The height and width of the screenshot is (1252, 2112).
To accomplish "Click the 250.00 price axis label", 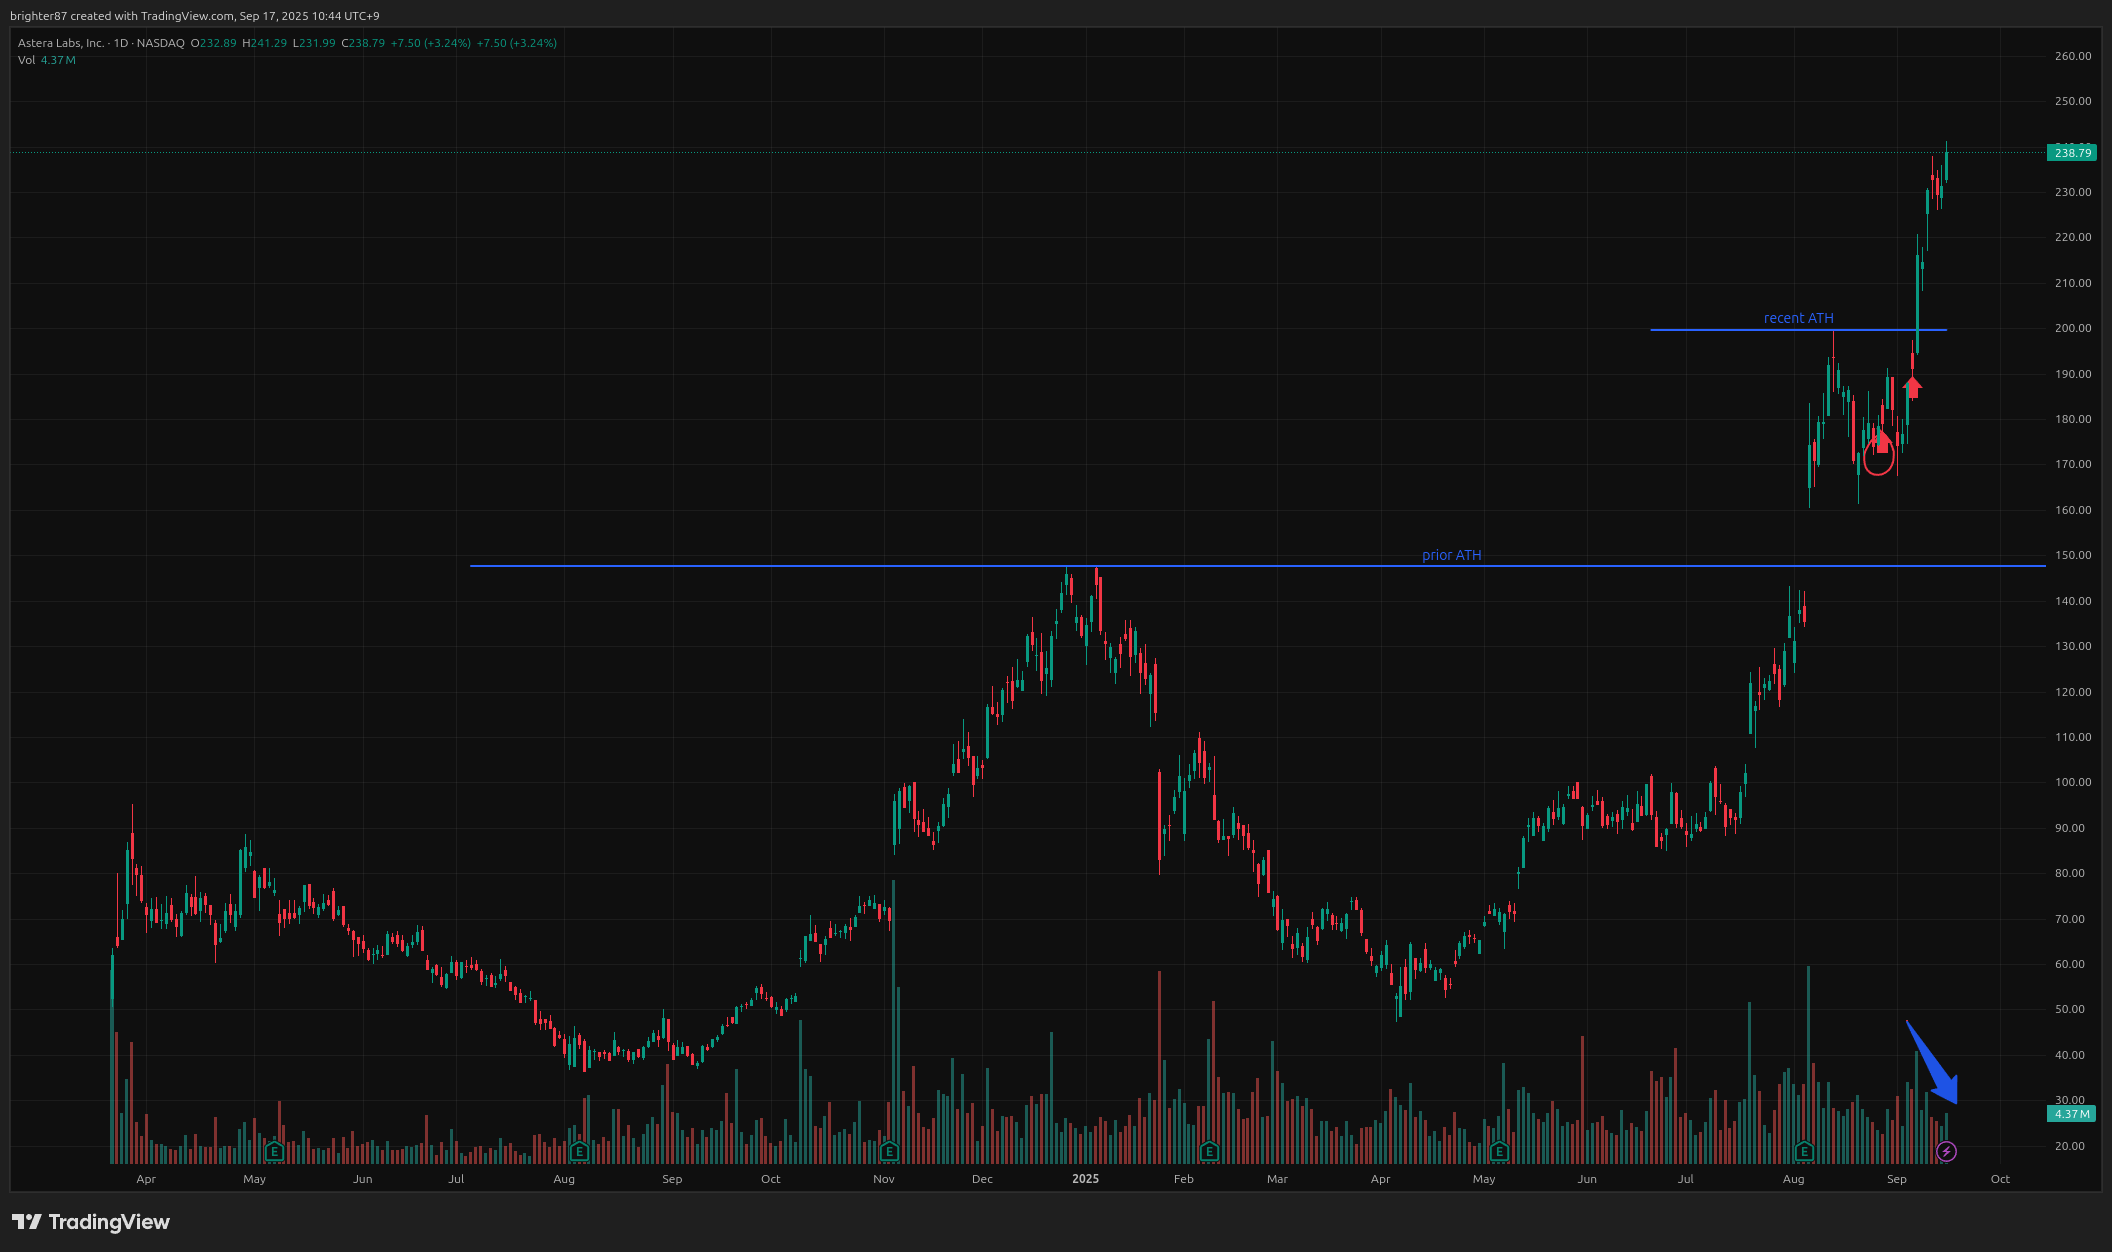I will [x=2073, y=101].
